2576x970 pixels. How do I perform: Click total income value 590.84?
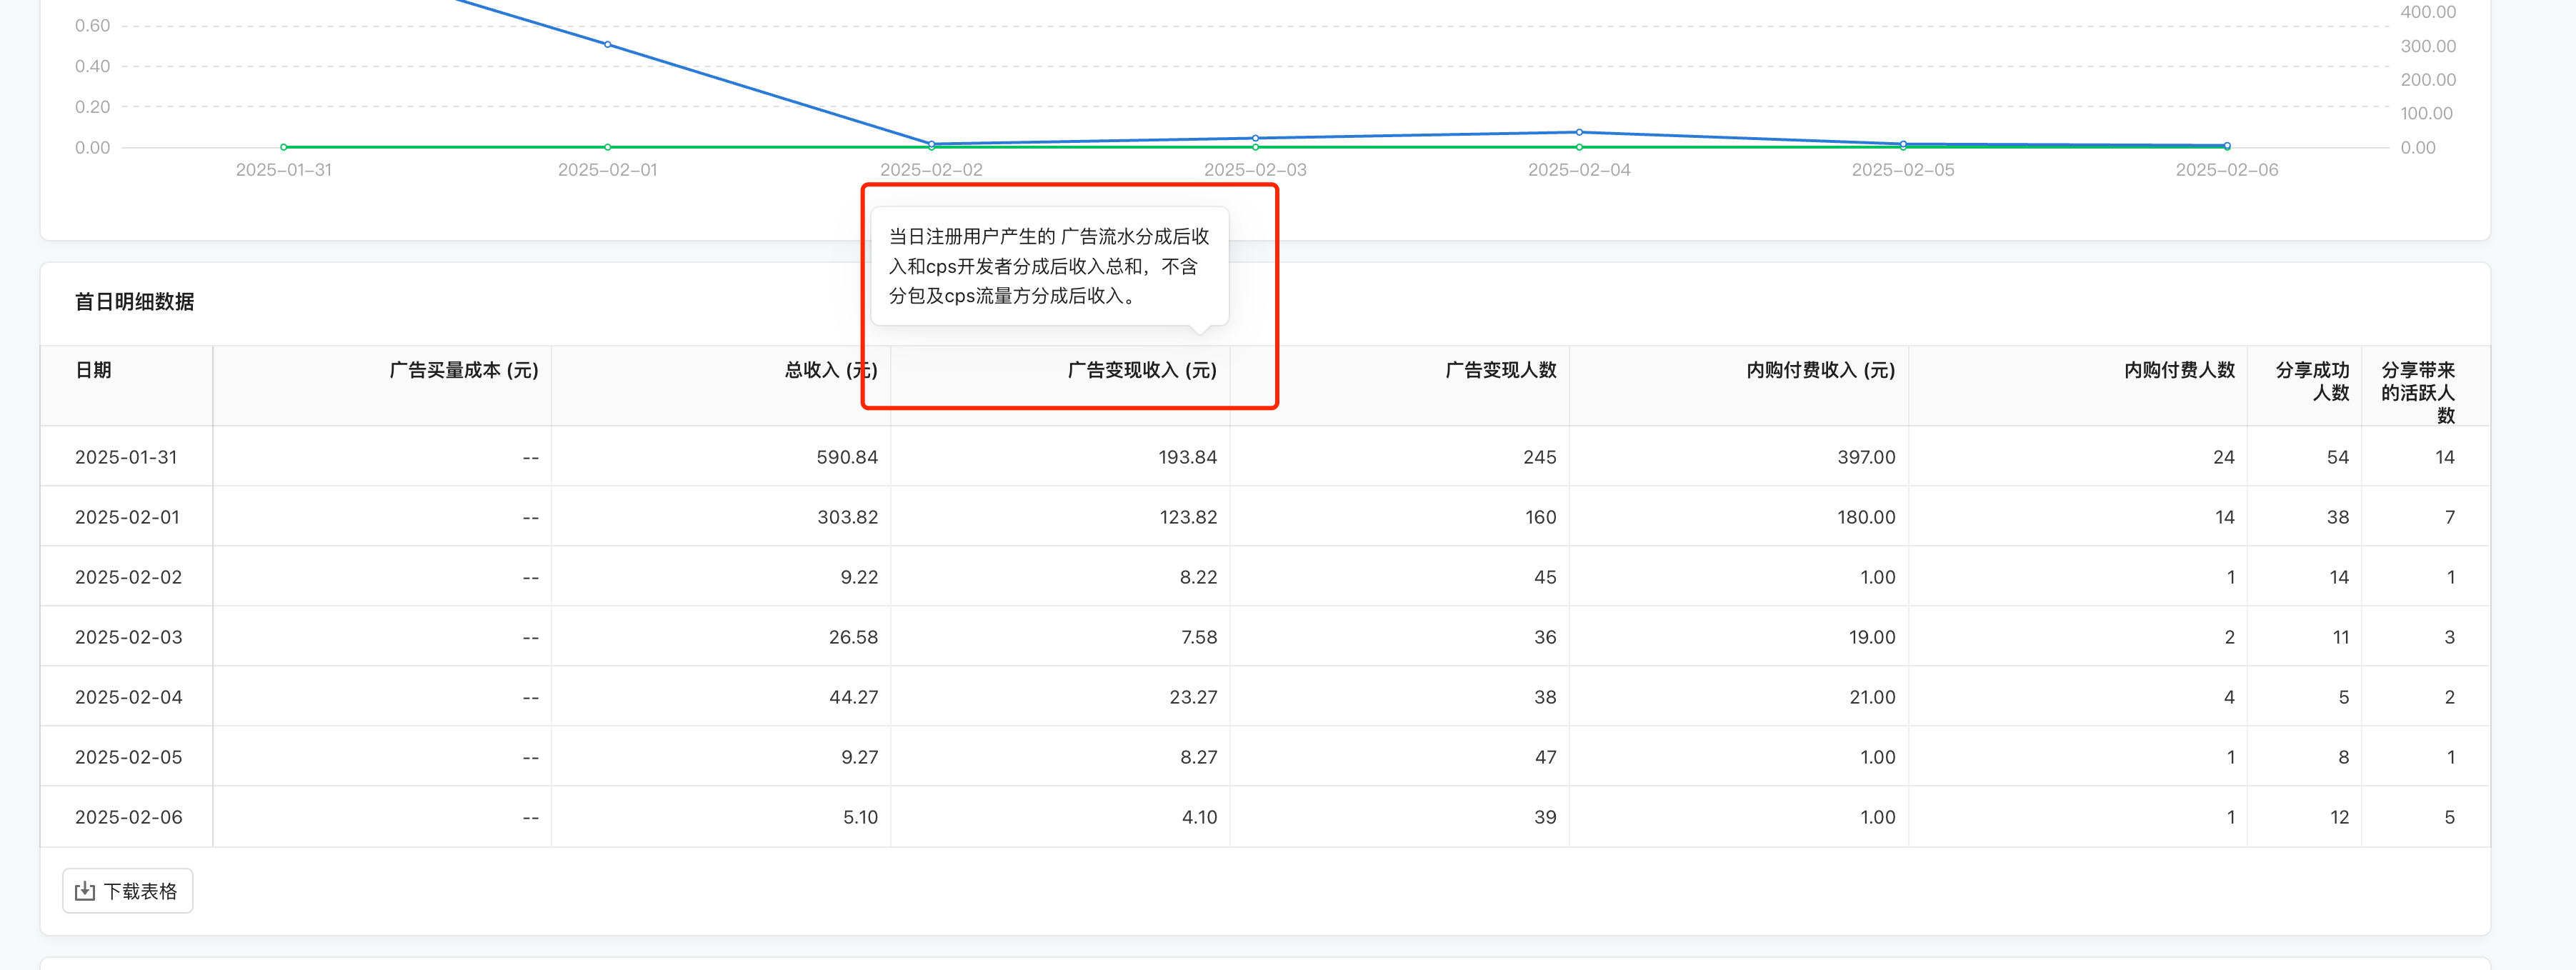click(x=847, y=457)
